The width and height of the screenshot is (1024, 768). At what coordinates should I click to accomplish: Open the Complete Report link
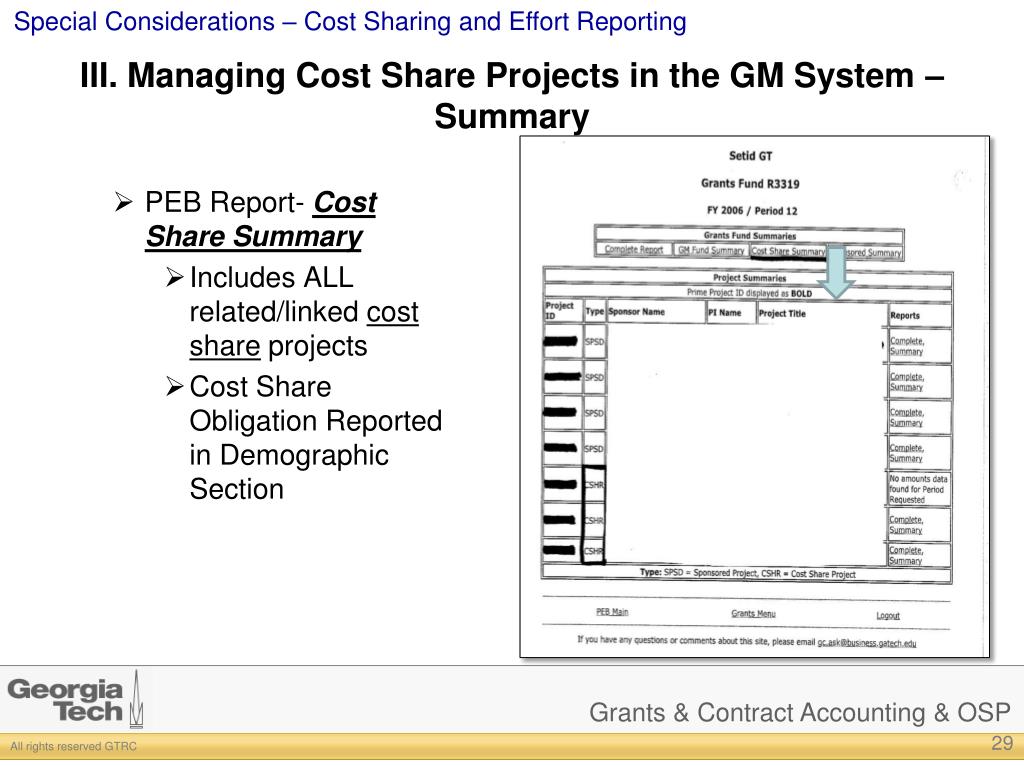[633, 249]
